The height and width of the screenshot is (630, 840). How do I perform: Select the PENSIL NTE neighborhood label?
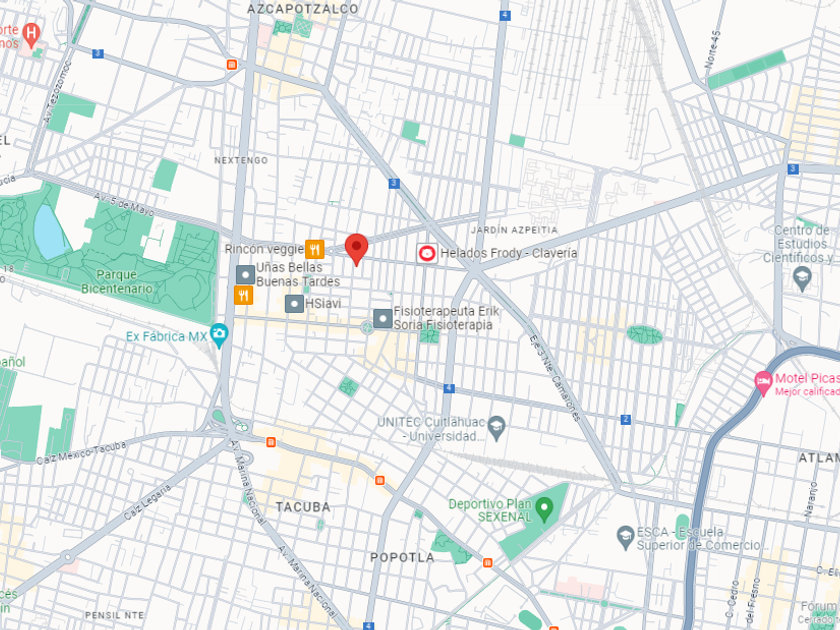tap(115, 616)
